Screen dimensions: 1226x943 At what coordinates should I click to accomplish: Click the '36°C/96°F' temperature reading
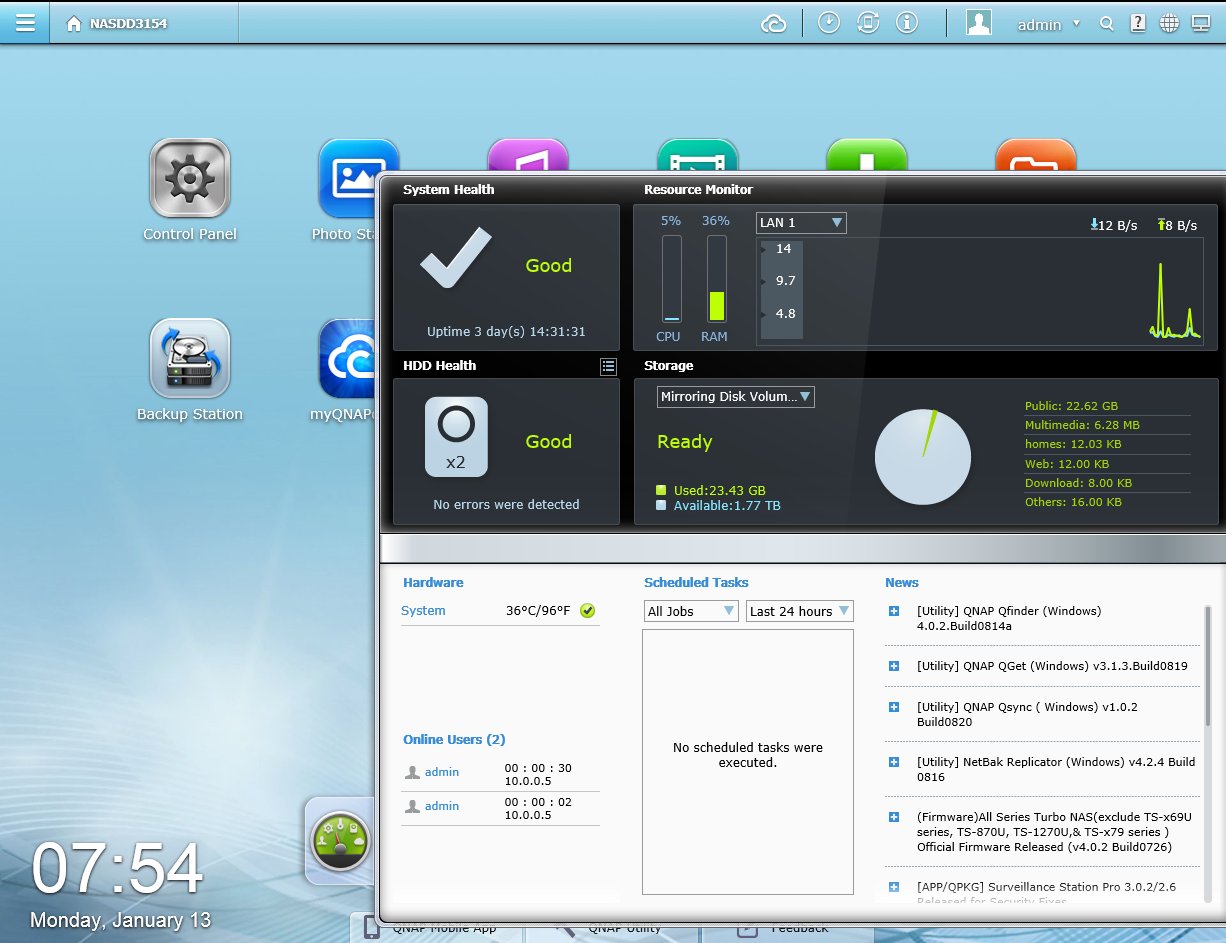[x=538, y=611]
